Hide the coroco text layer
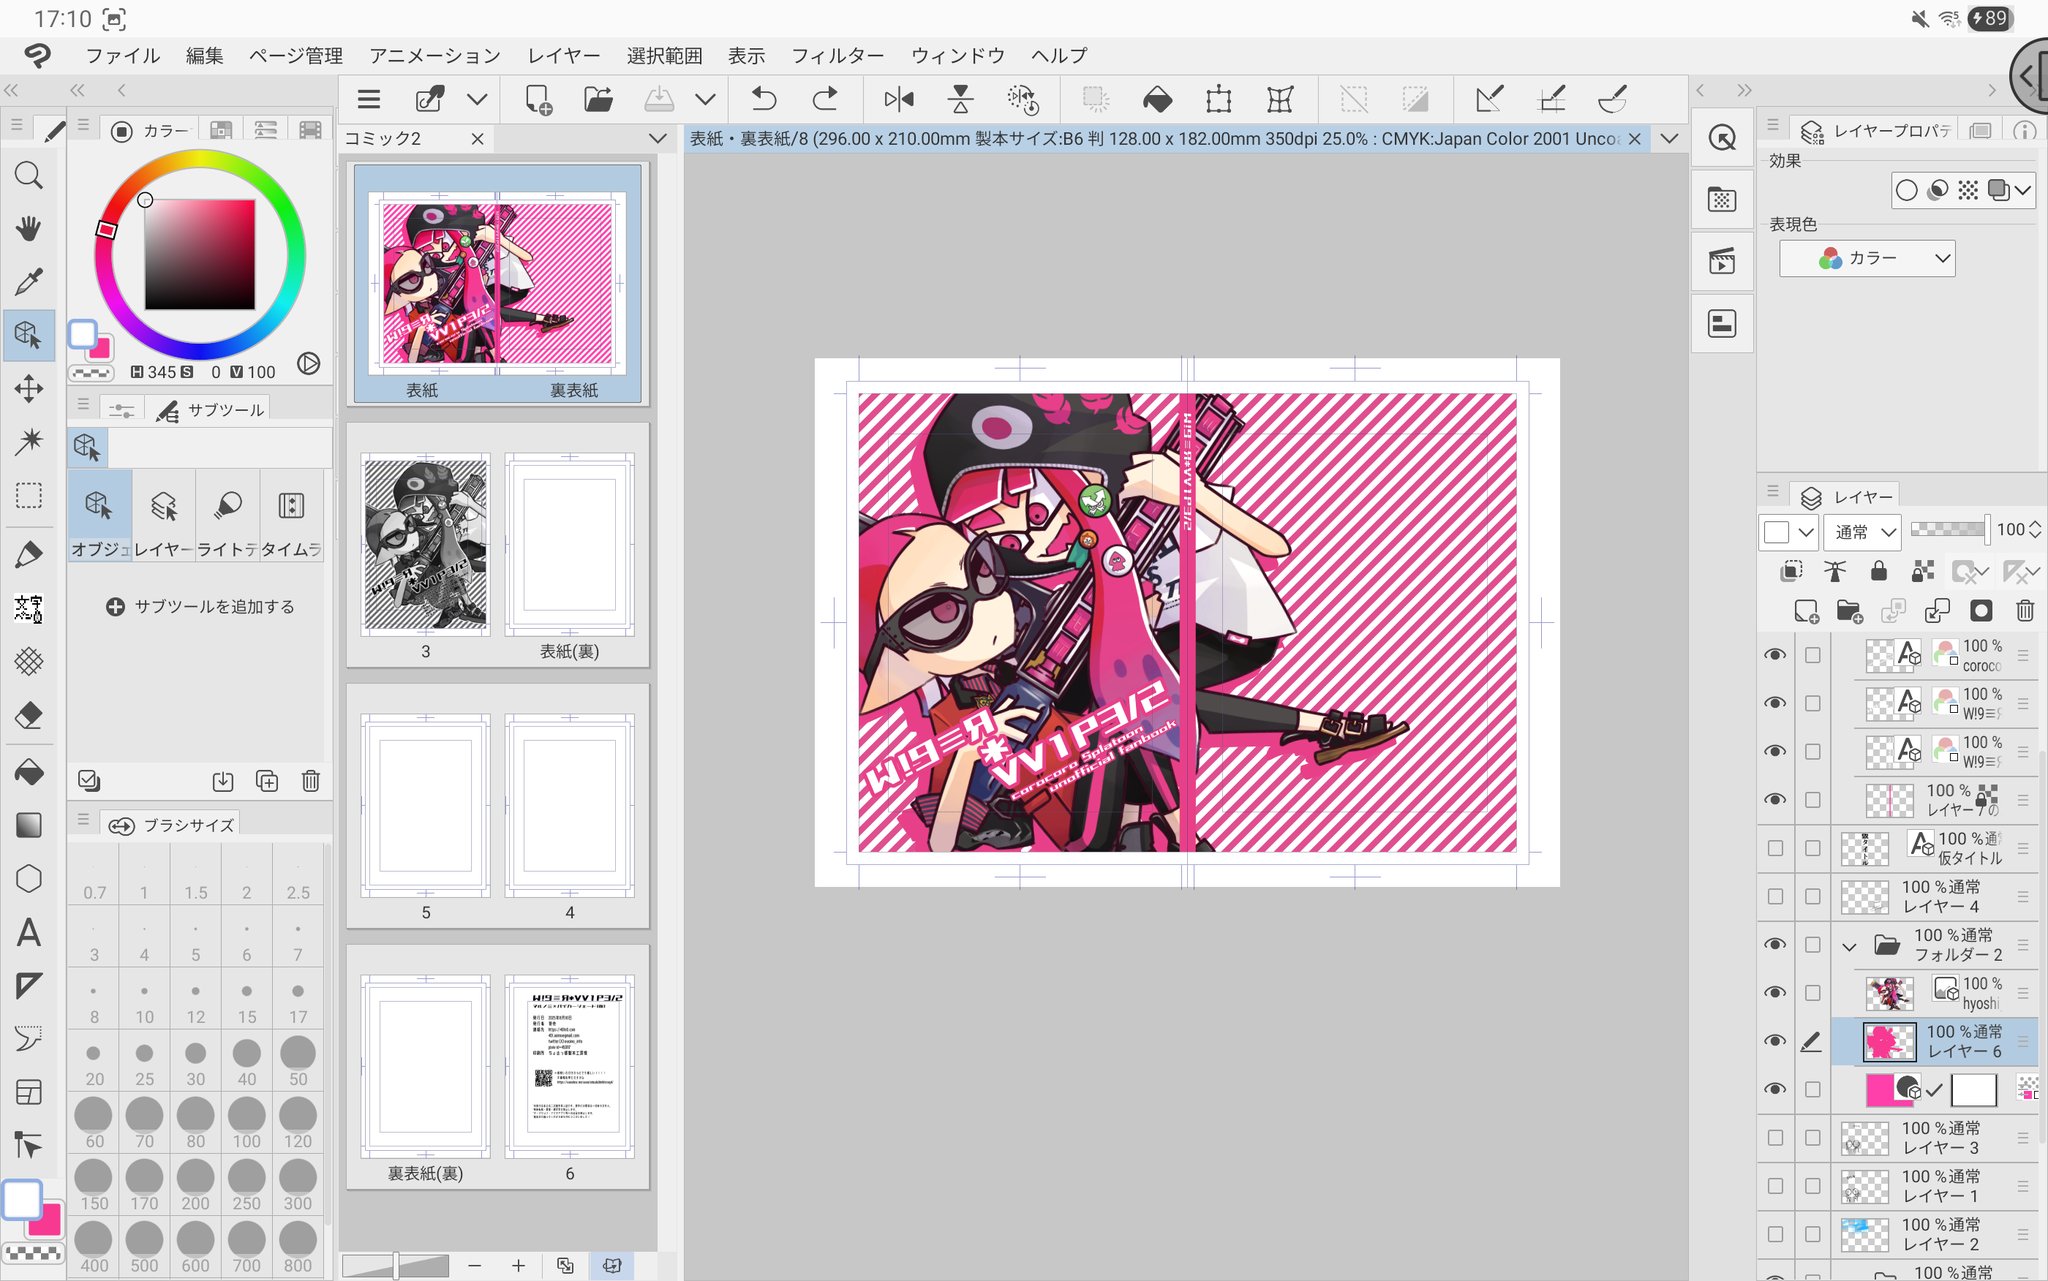Viewport: 2048px width, 1281px height. pyautogui.click(x=1775, y=655)
